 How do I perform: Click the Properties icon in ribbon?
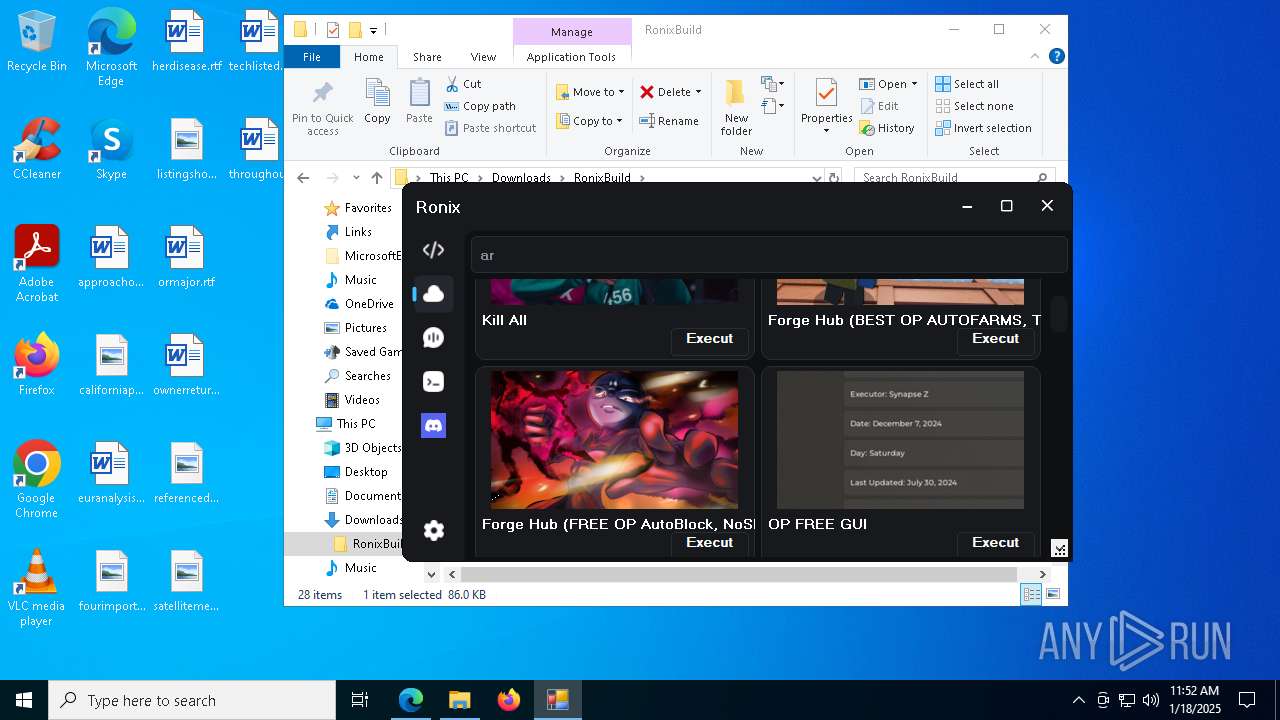coord(826,94)
